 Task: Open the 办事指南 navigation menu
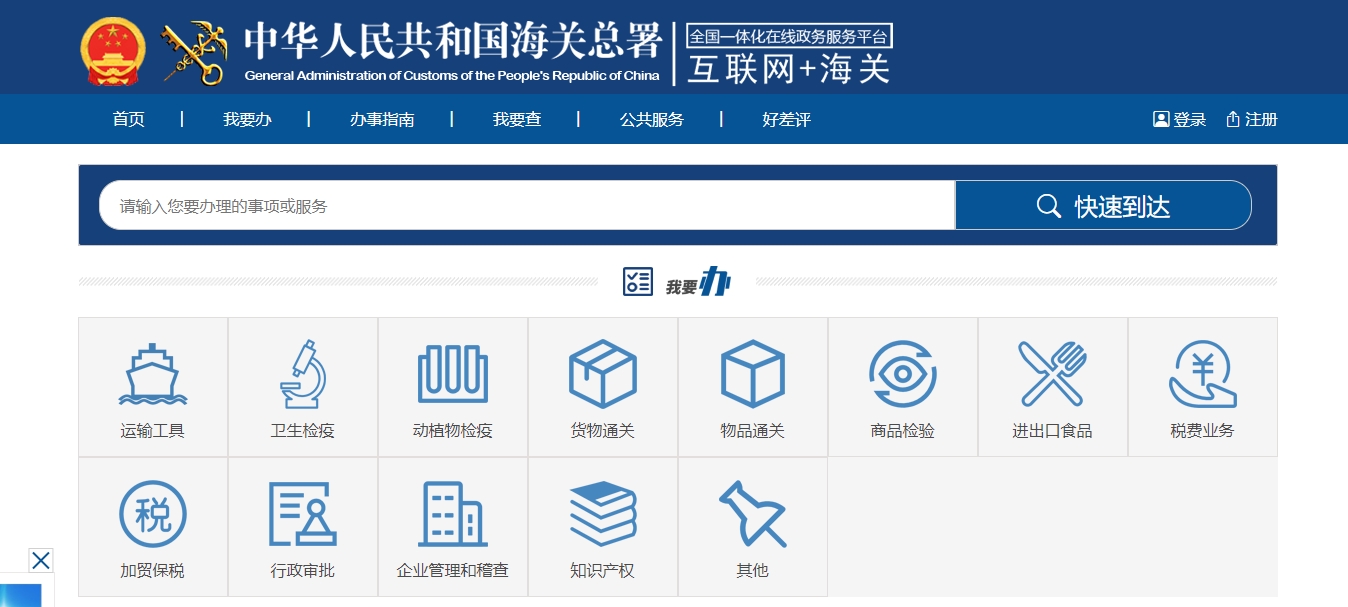(382, 120)
